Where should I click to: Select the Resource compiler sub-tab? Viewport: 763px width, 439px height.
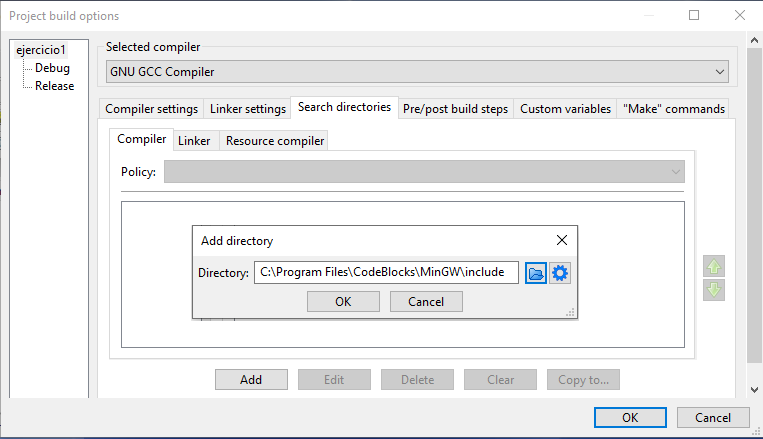(275, 141)
